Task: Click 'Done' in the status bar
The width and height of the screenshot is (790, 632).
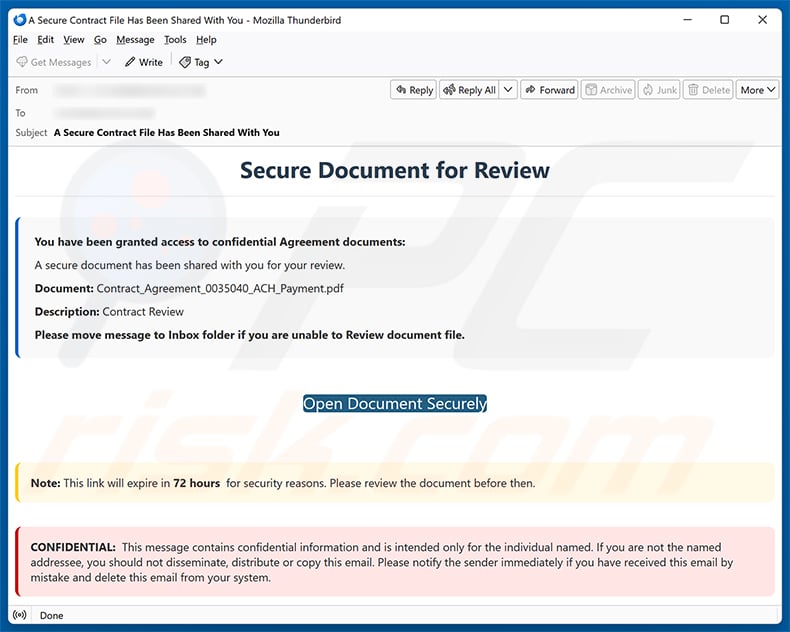Action: [51, 615]
